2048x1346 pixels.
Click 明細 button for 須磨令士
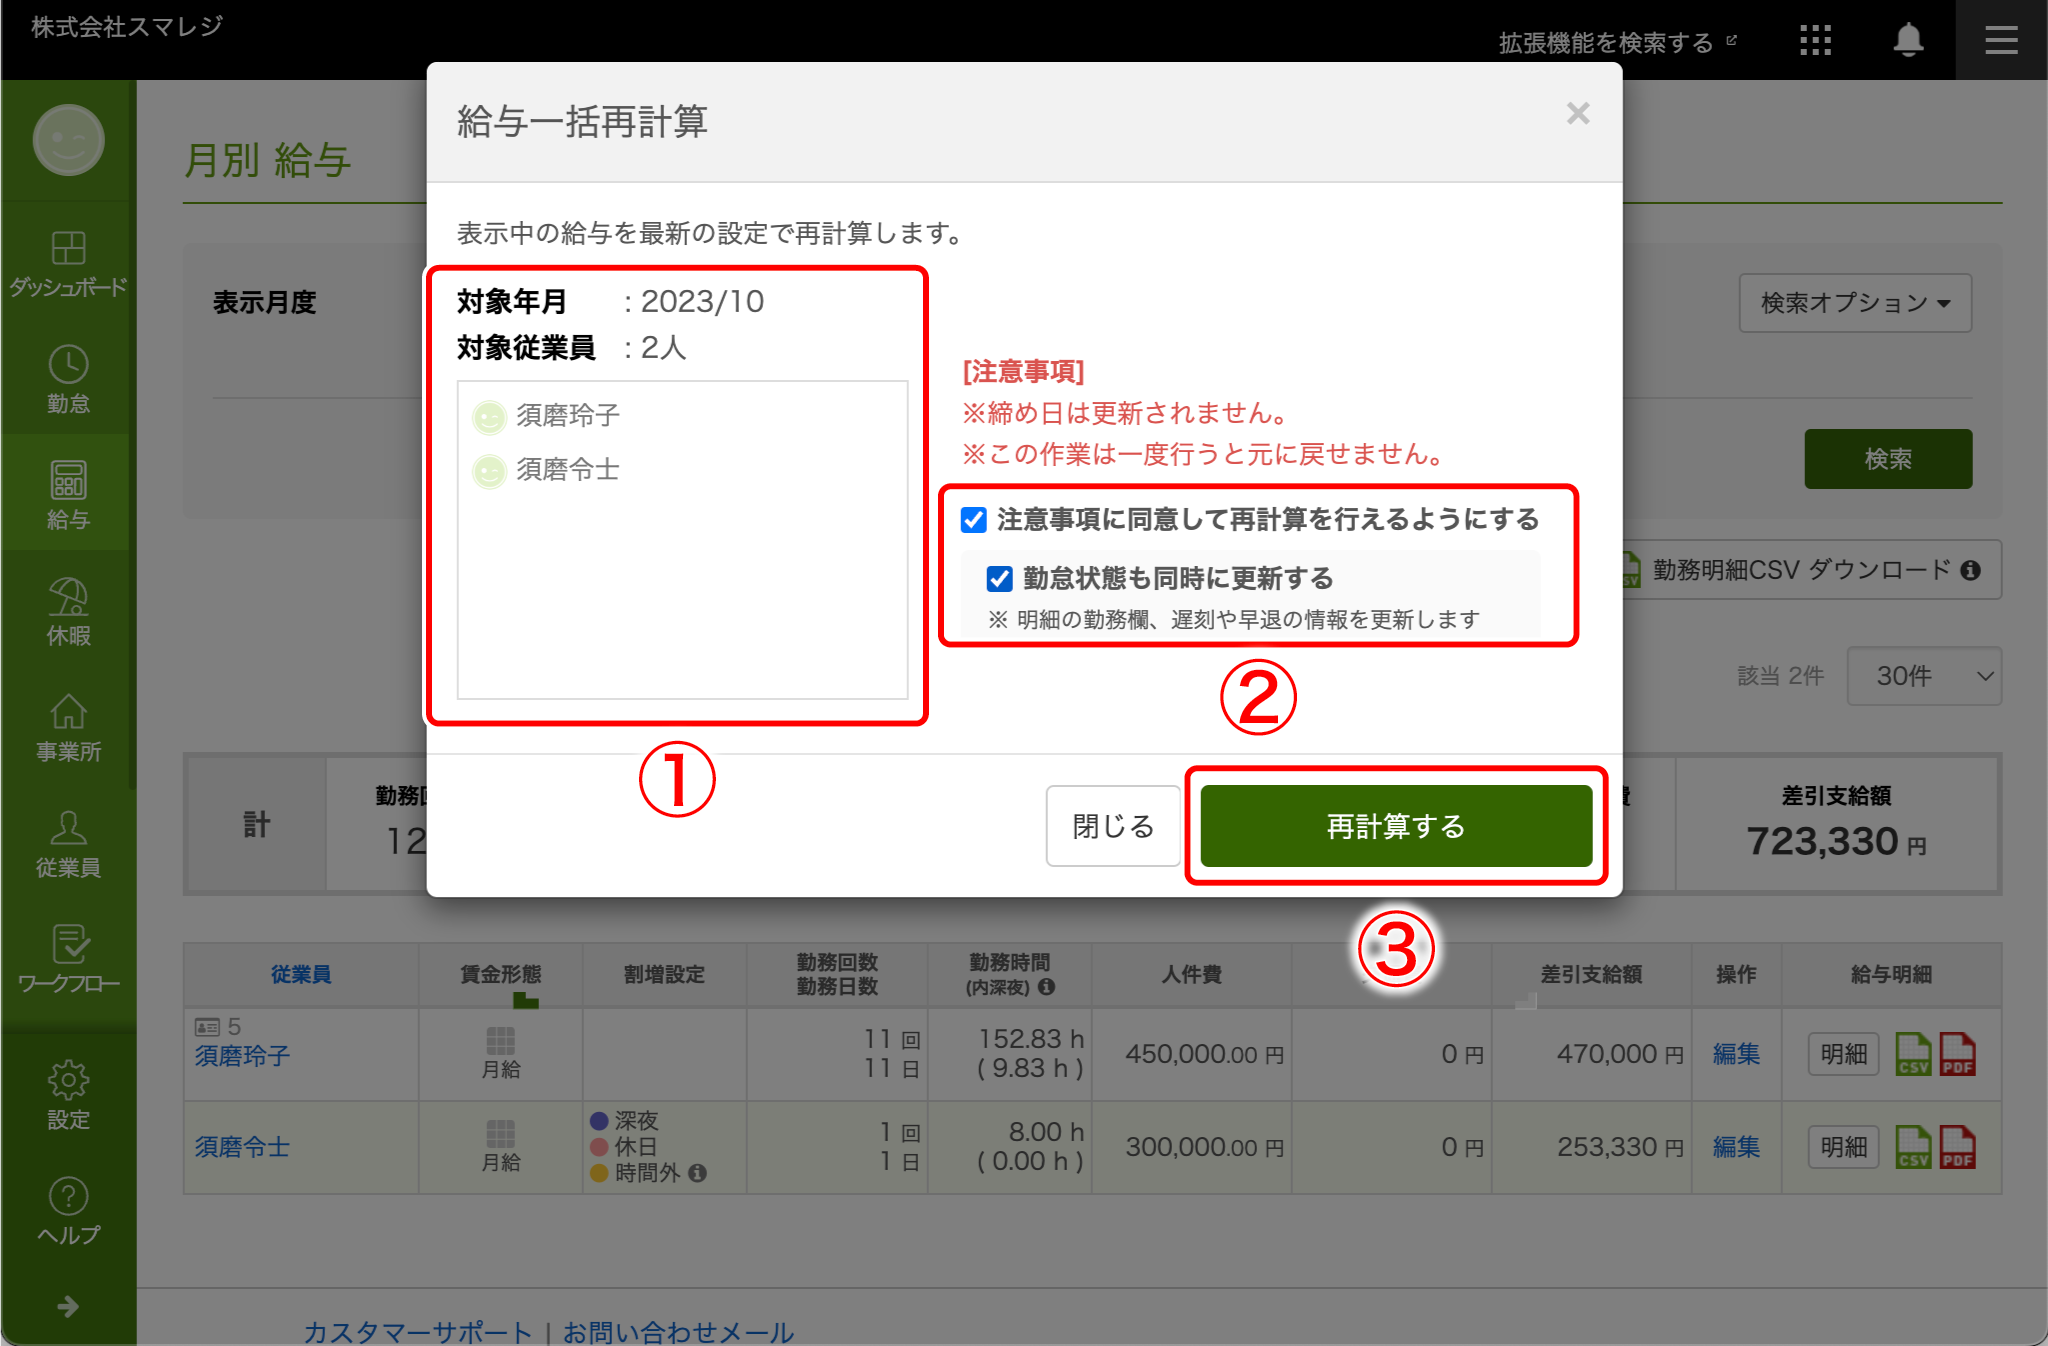tap(1843, 1147)
